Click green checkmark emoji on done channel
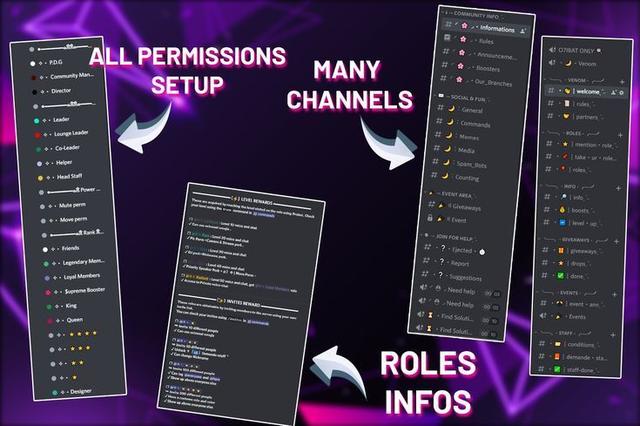Viewport: 640px width, 426px height. click(561, 275)
